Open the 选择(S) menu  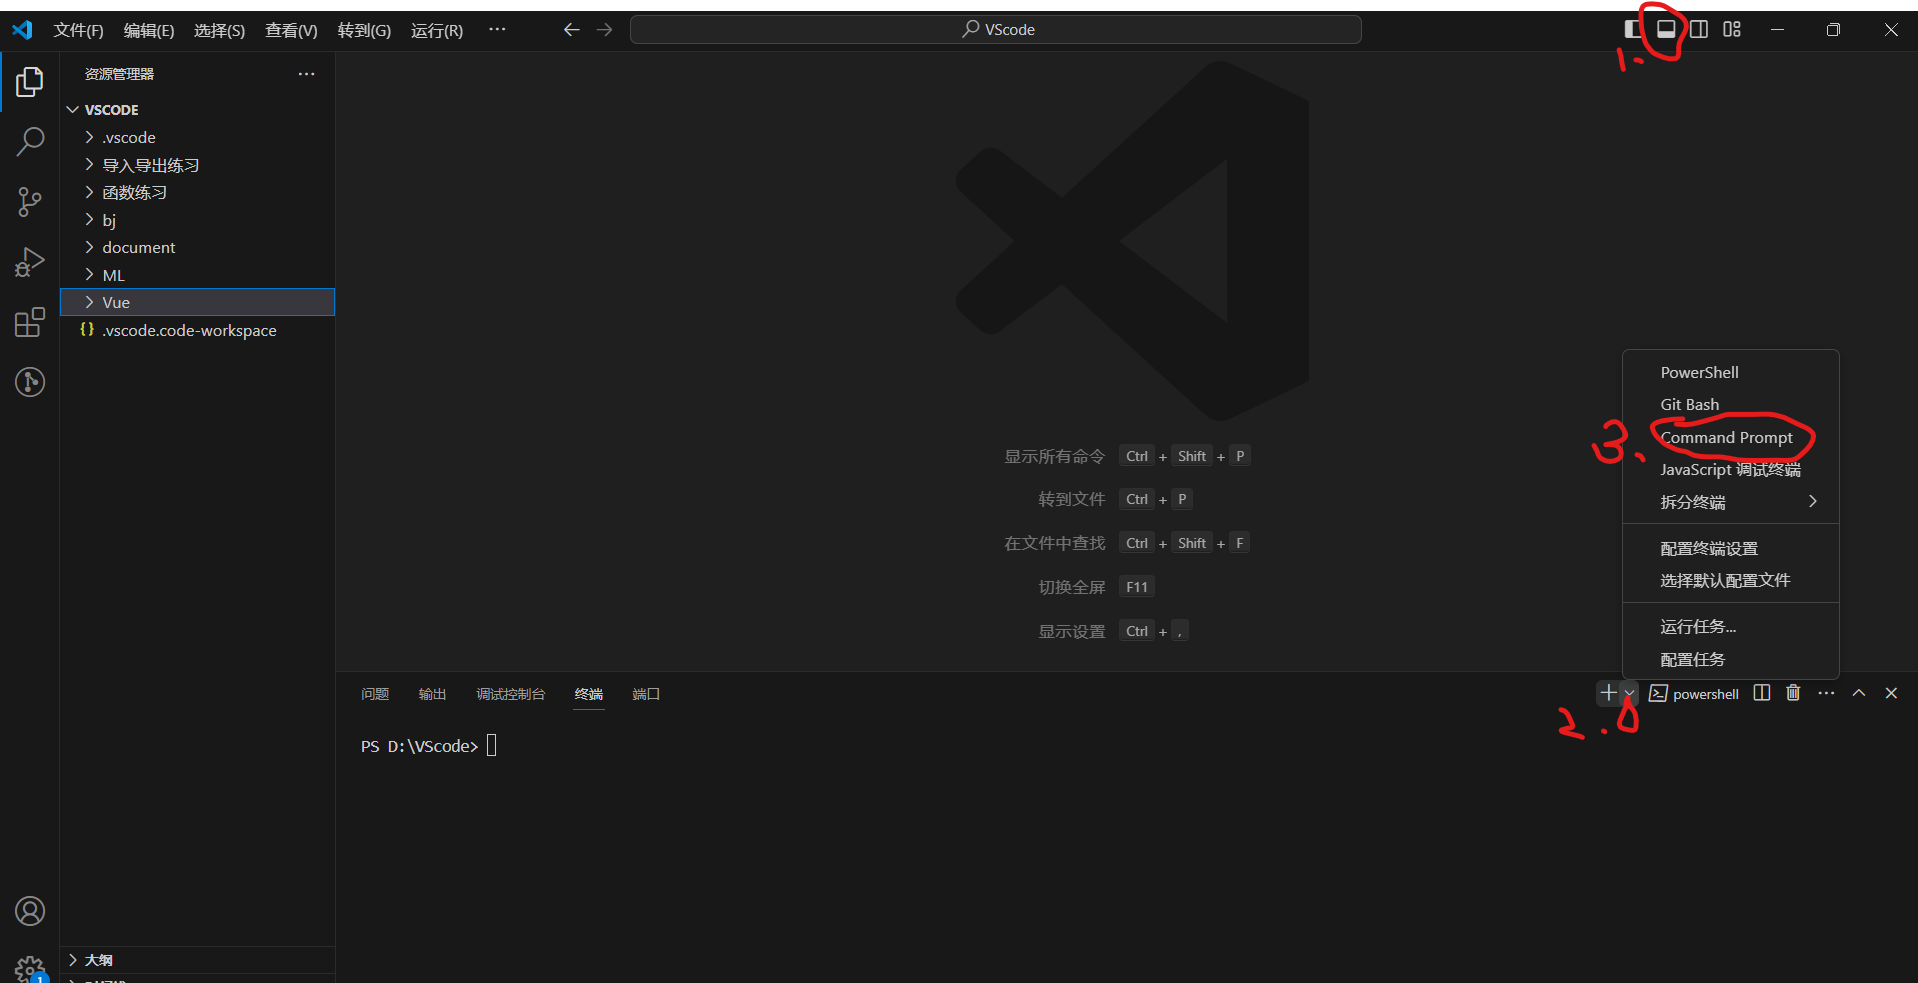click(219, 30)
